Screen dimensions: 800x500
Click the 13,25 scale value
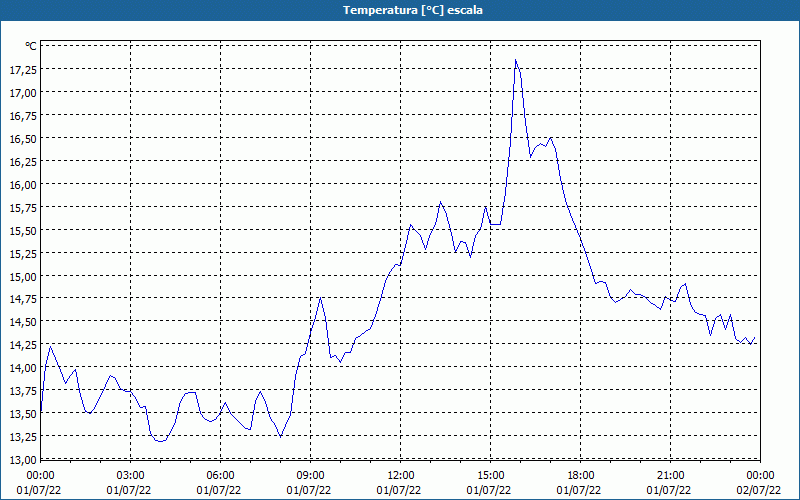23,437
